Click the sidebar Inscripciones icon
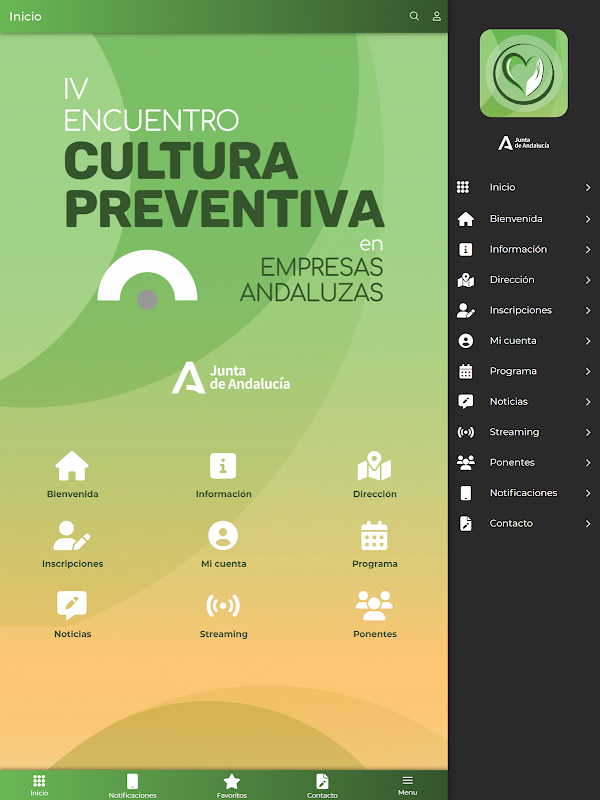The height and width of the screenshot is (800, 600). click(x=465, y=310)
